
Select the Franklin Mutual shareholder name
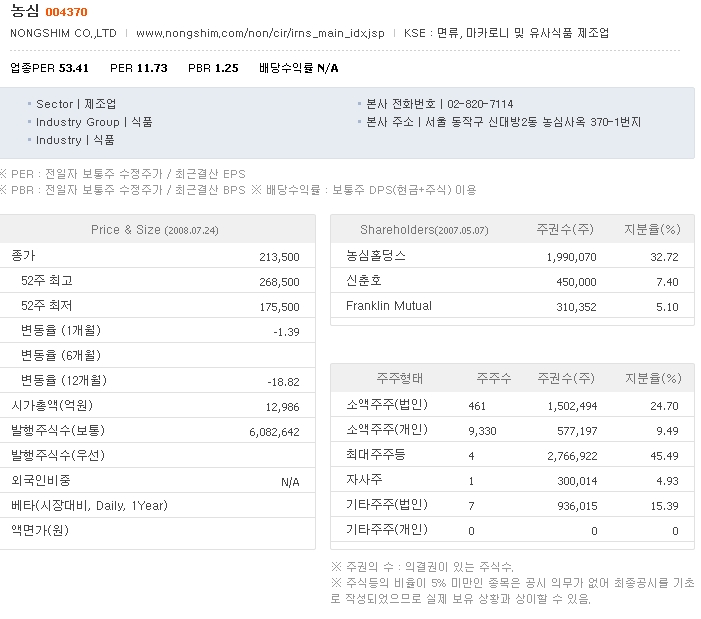click(x=389, y=306)
